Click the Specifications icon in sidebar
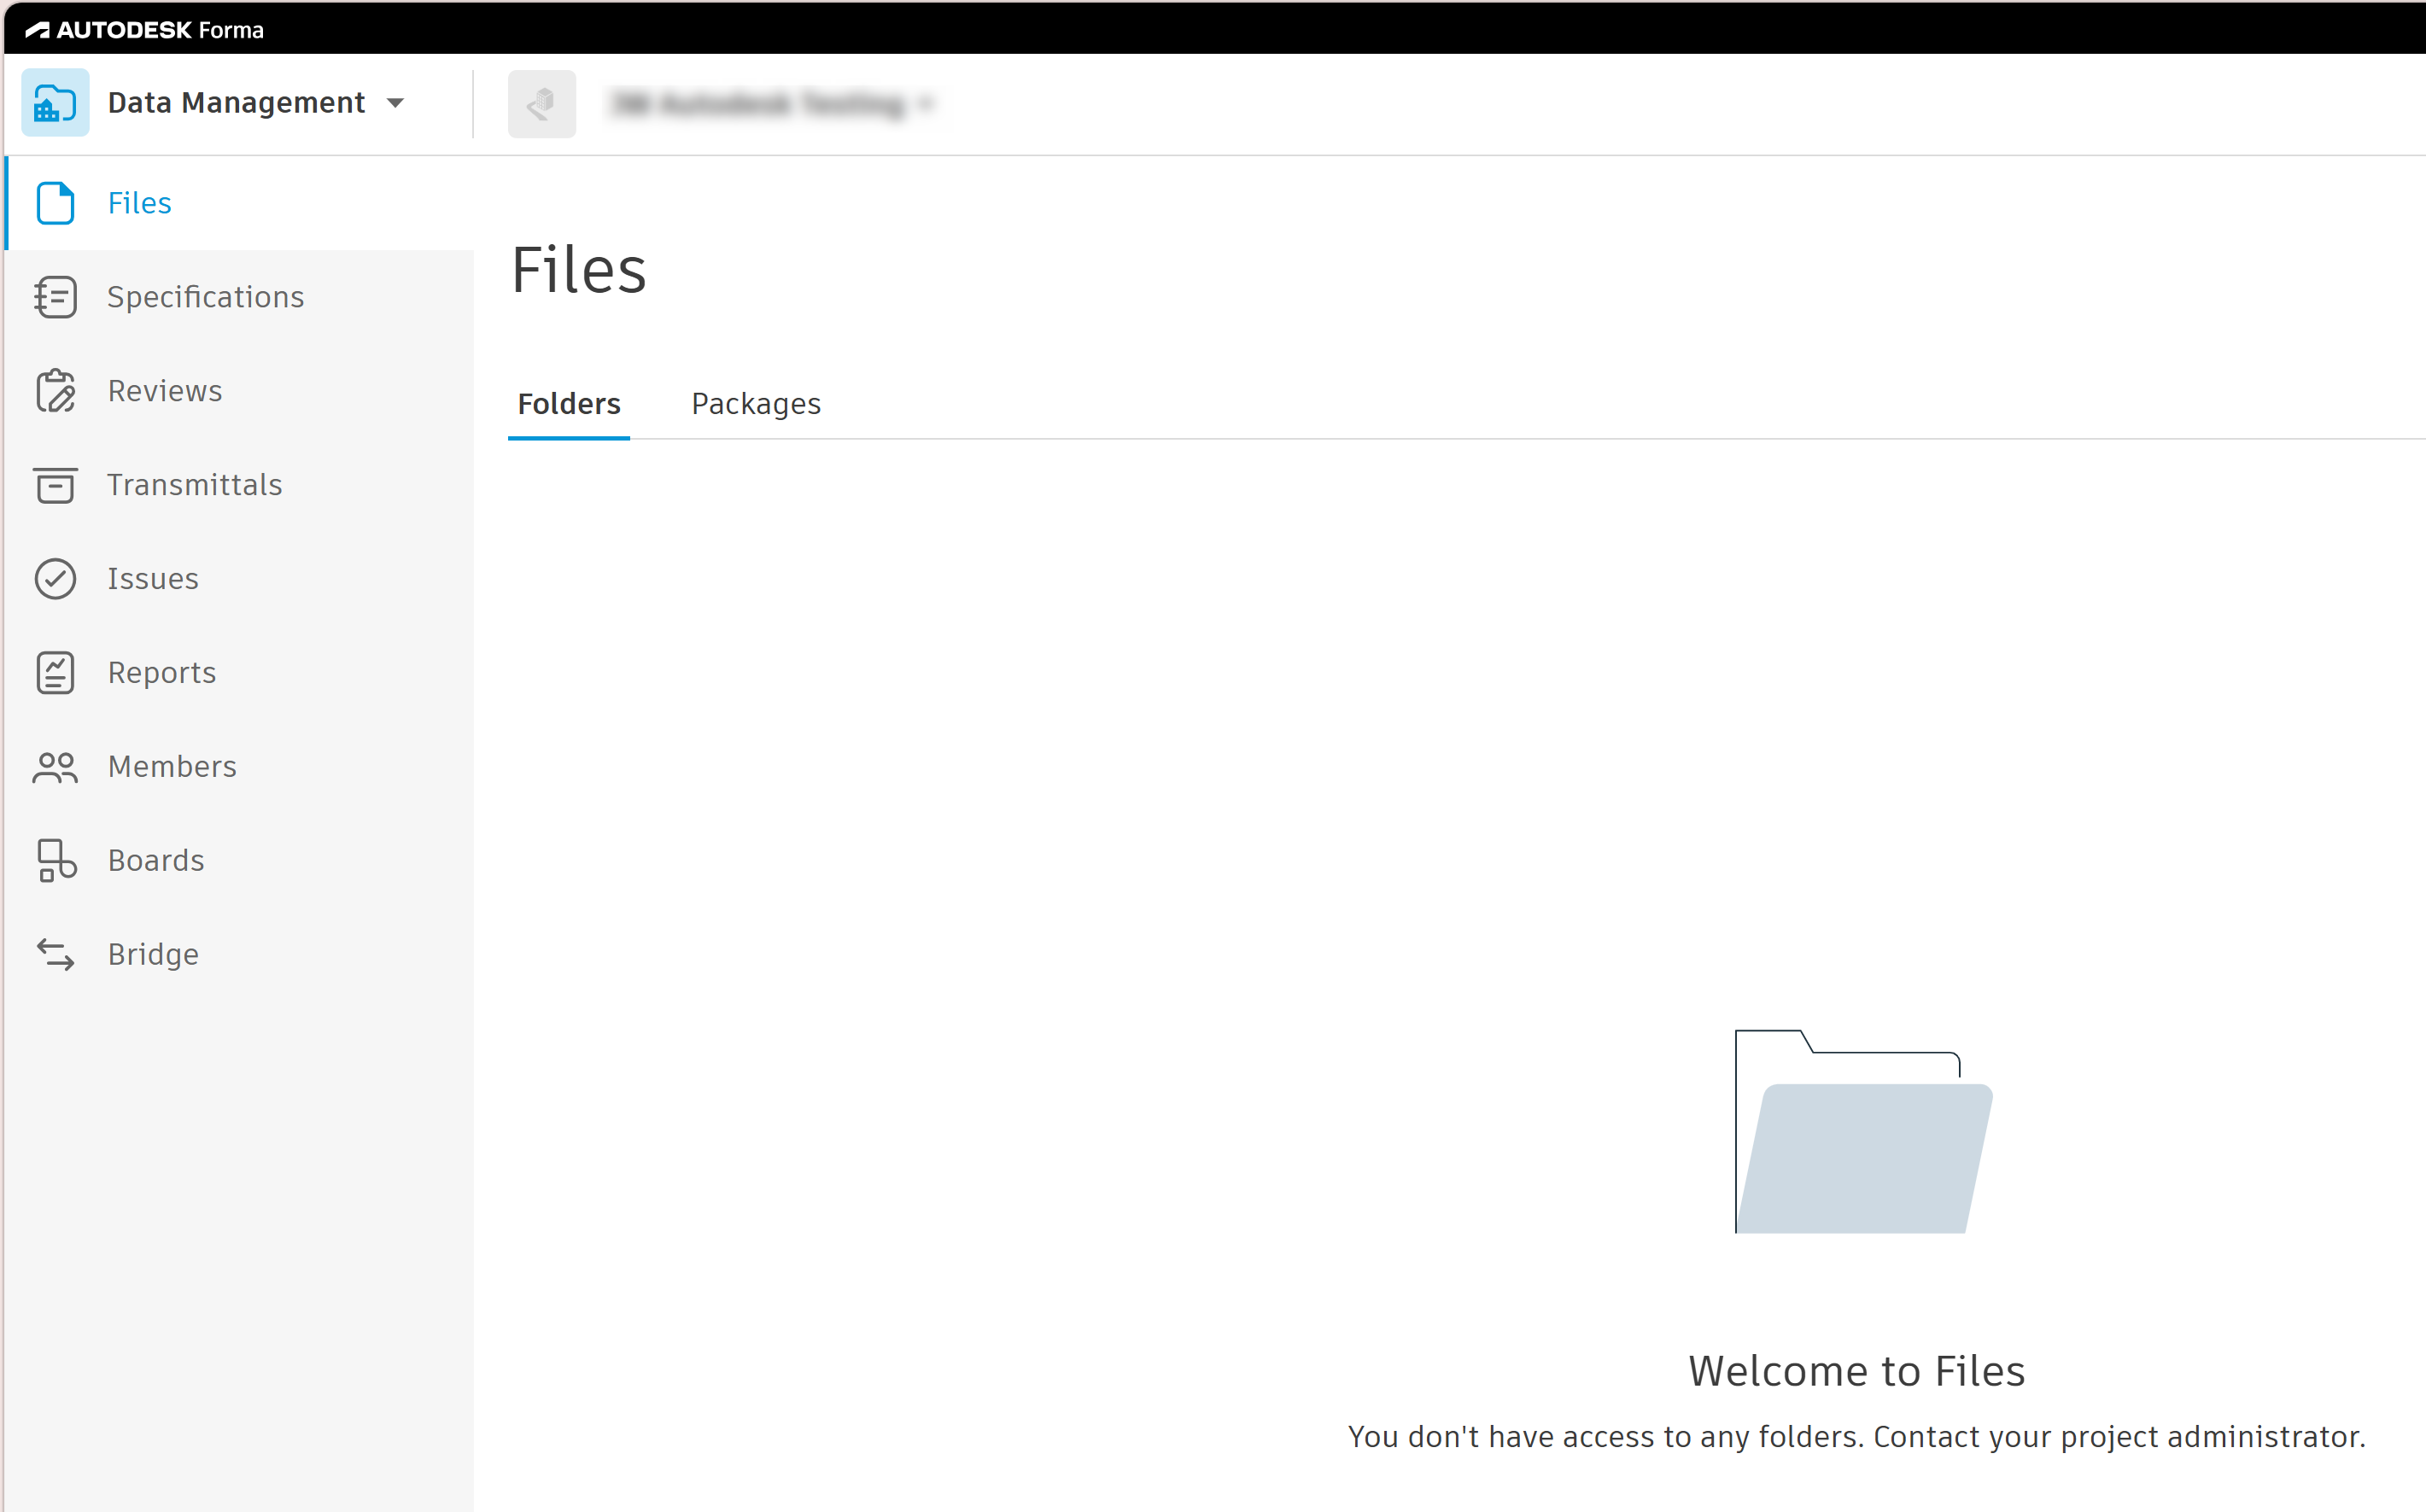The width and height of the screenshot is (2426, 1512). coord(55,297)
